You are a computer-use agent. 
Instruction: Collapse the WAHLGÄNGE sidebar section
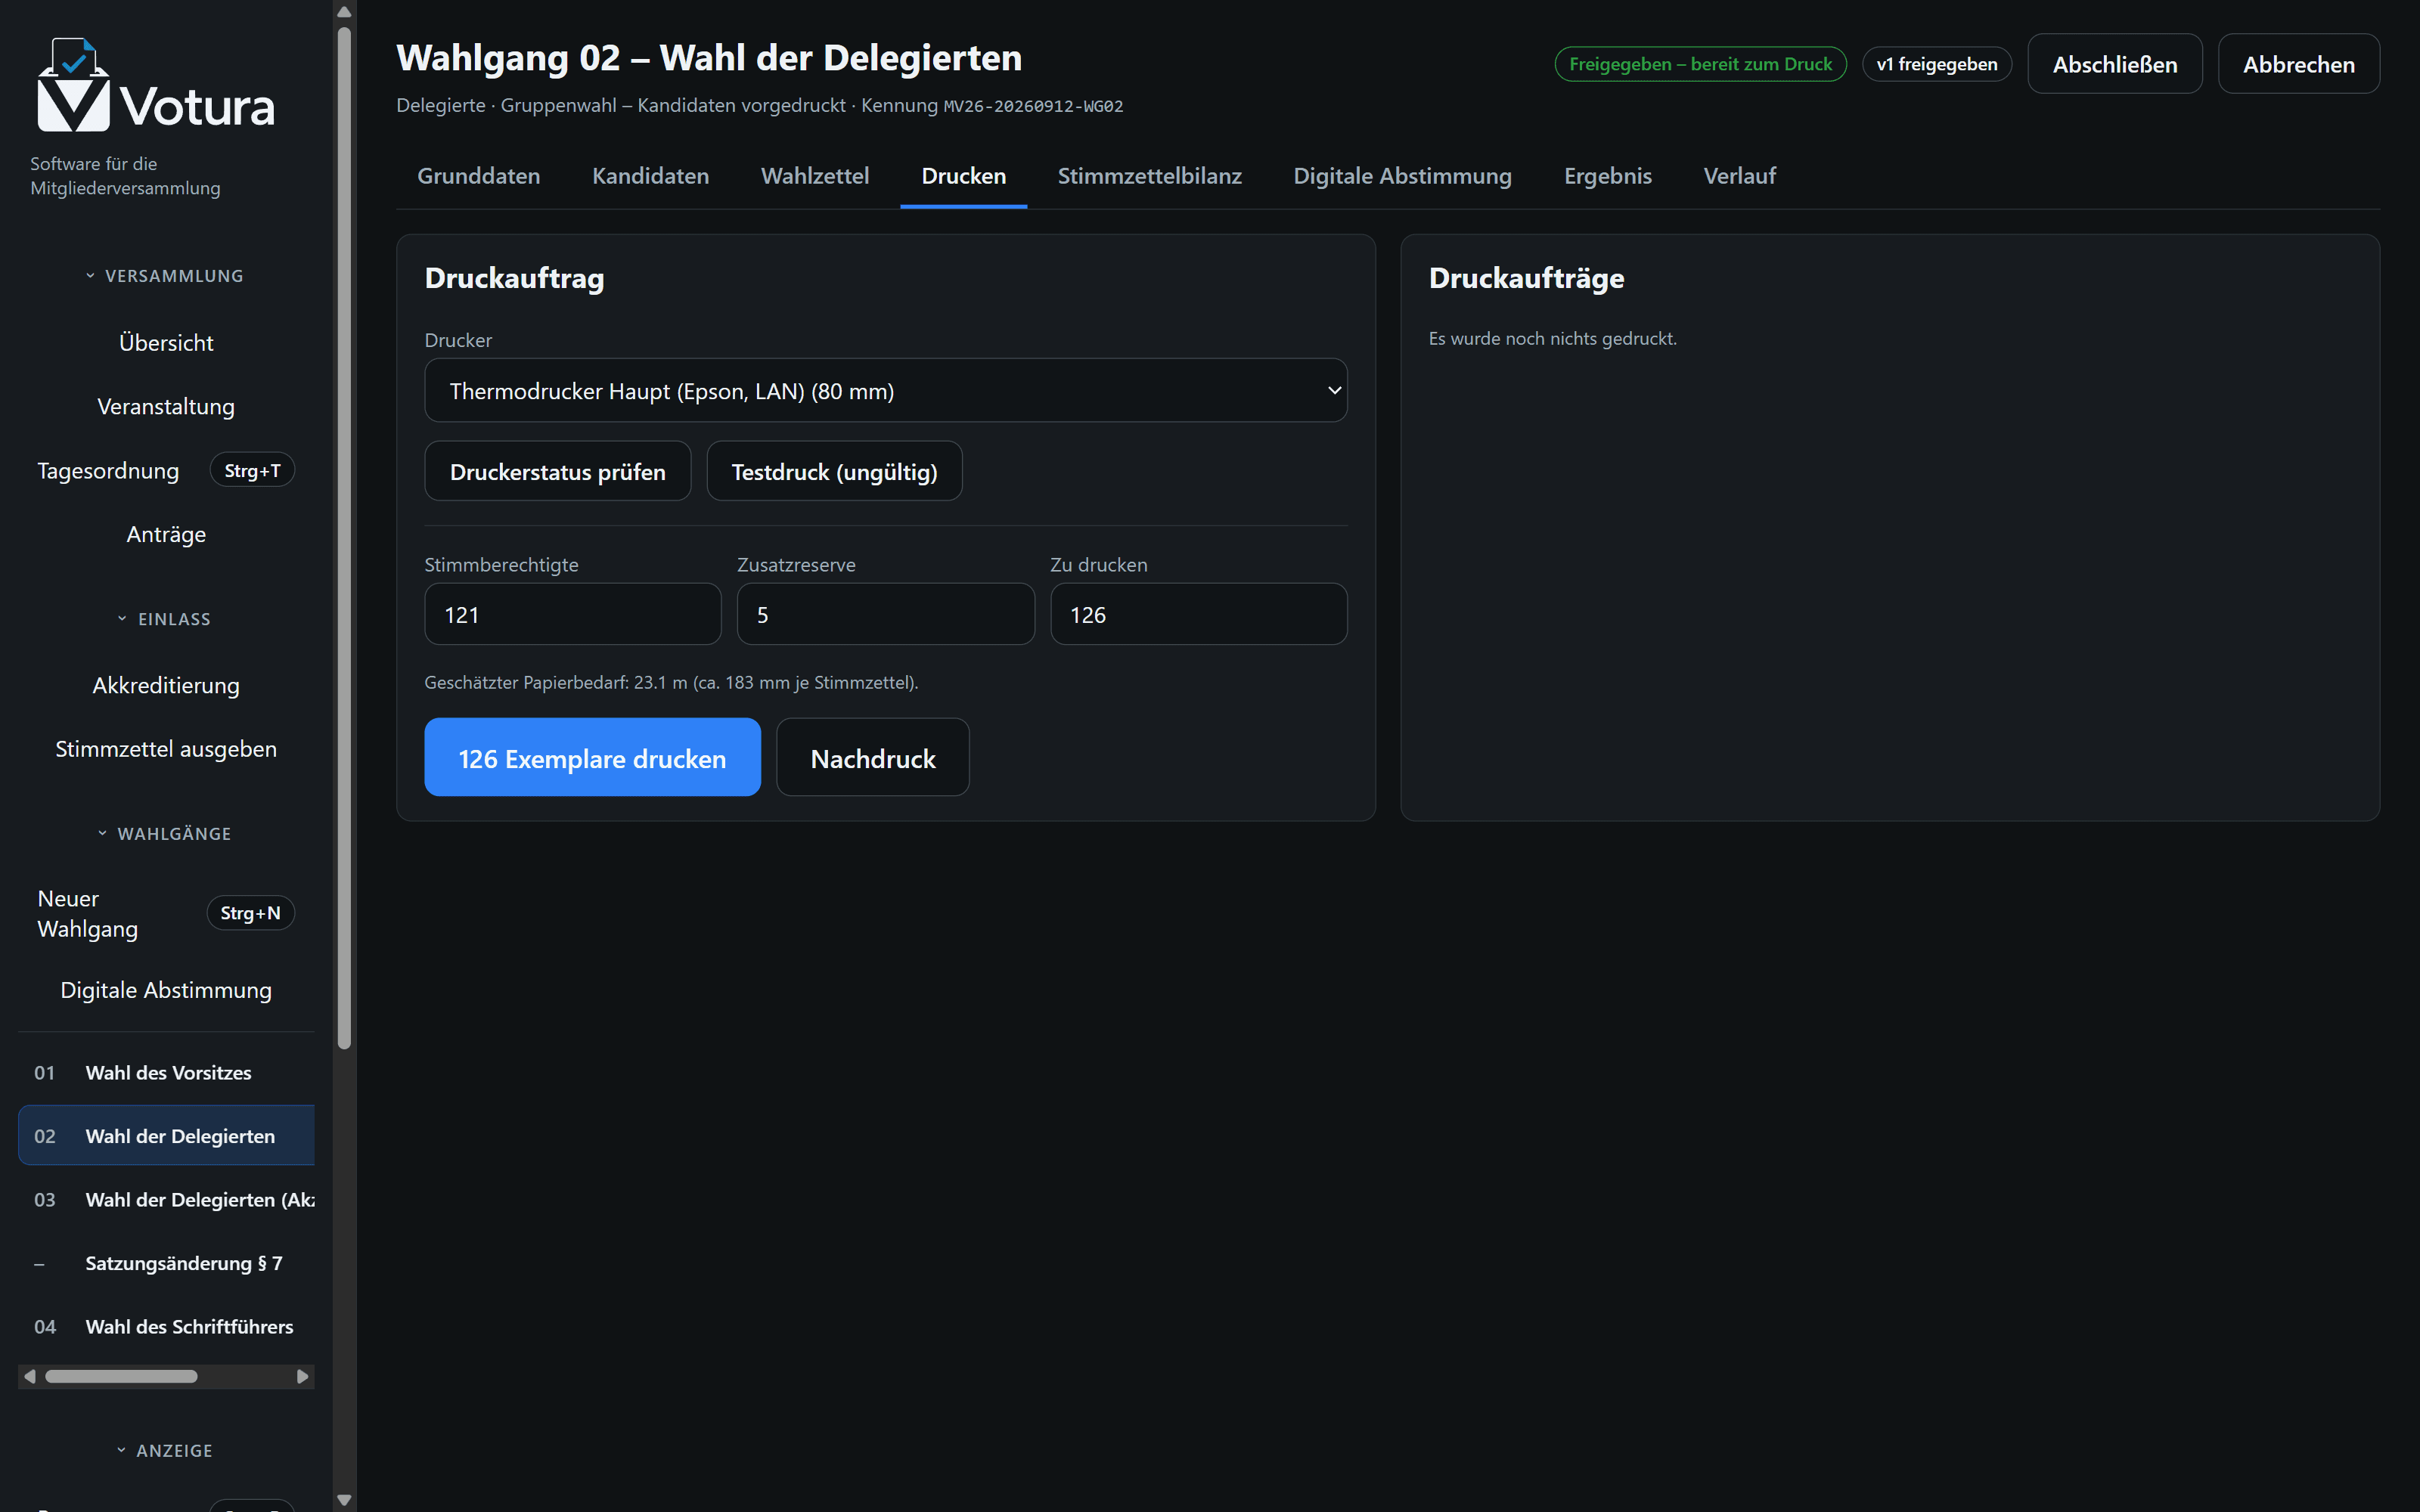tap(165, 833)
